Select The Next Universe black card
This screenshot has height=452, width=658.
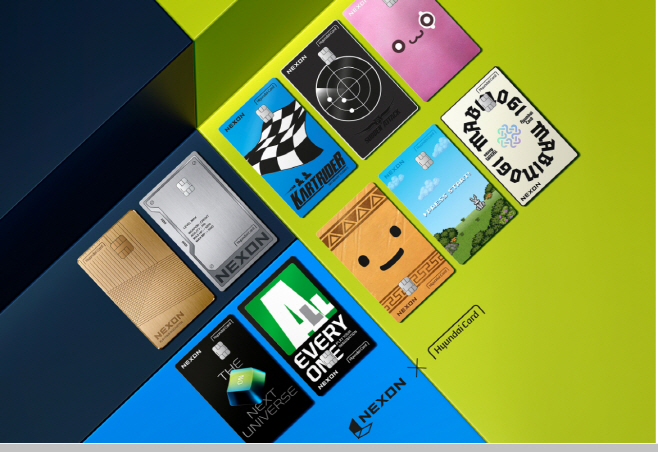[x=244, y=379]
